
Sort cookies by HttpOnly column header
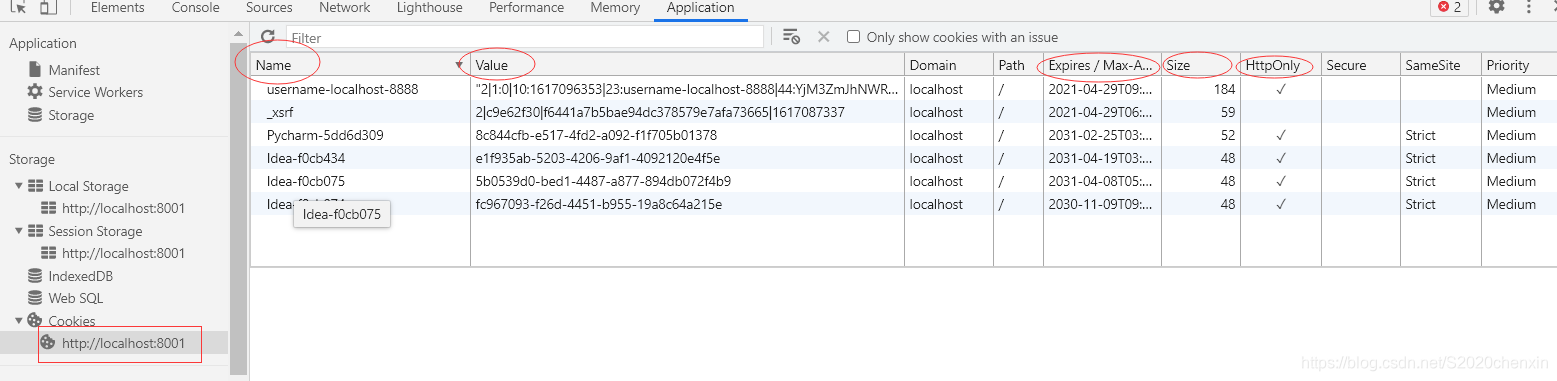pos(1280,65)
